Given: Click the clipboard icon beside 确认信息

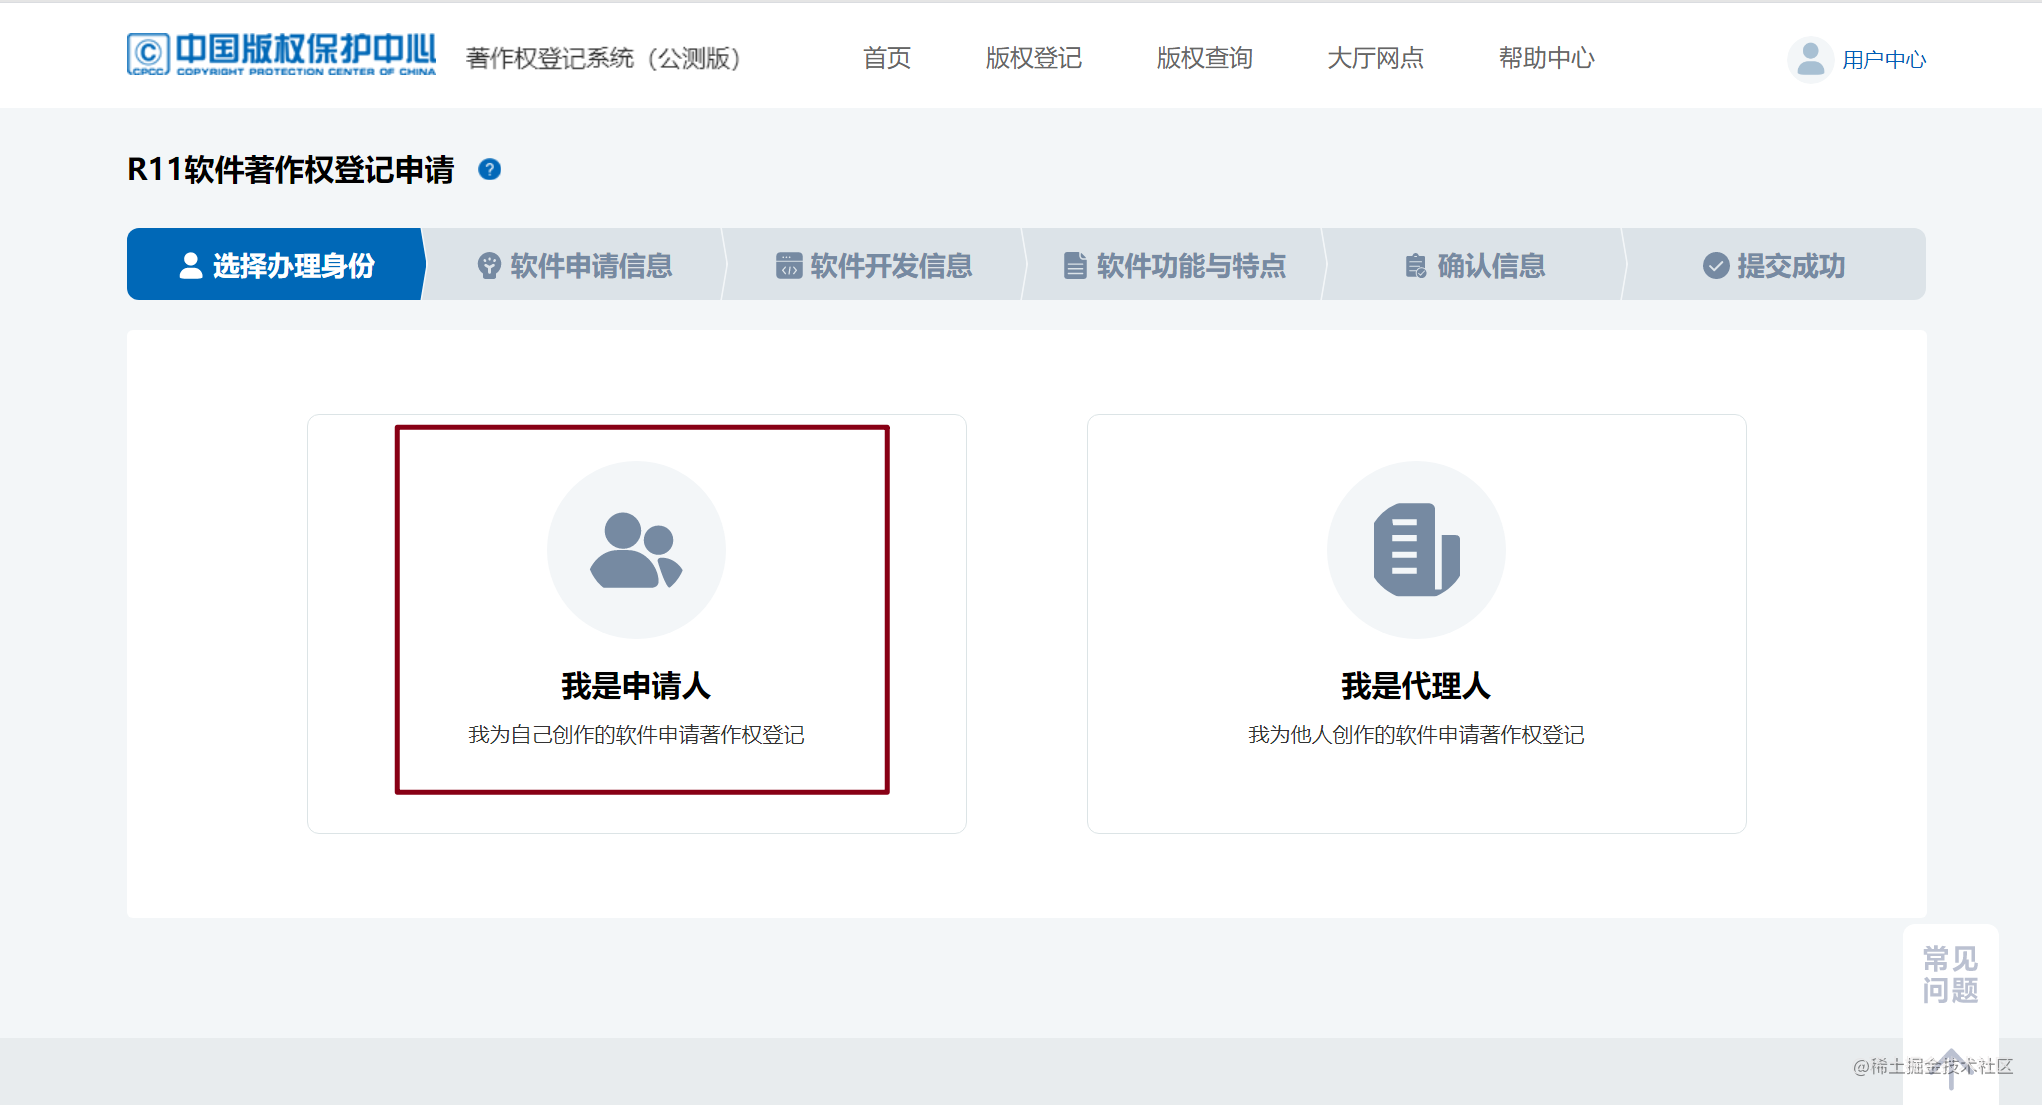Looking at the screenshot, I should point(1416,265).
